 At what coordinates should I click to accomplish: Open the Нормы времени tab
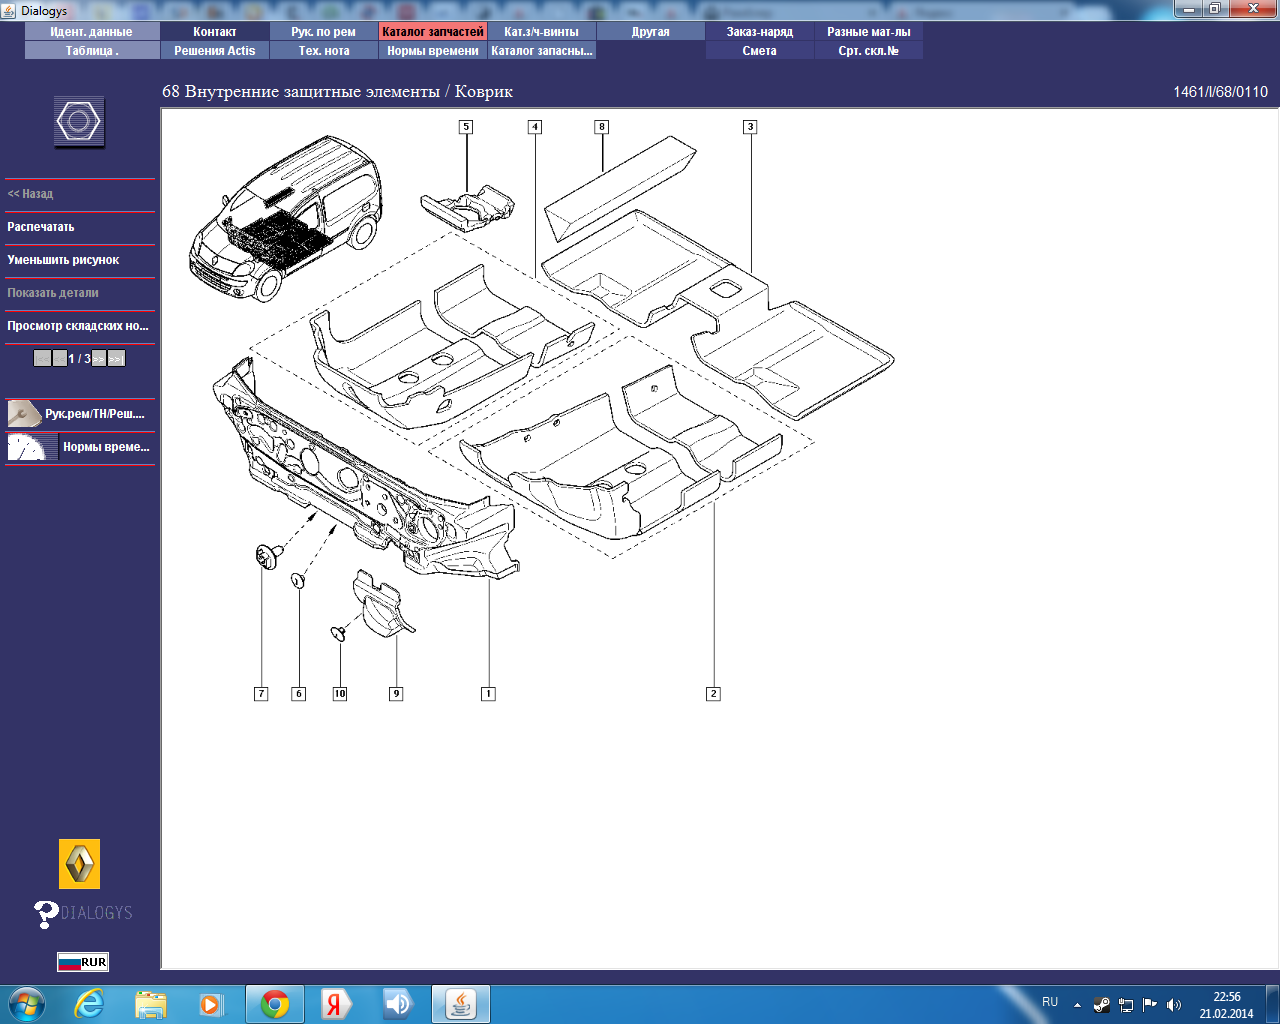(x=433, y=51)
